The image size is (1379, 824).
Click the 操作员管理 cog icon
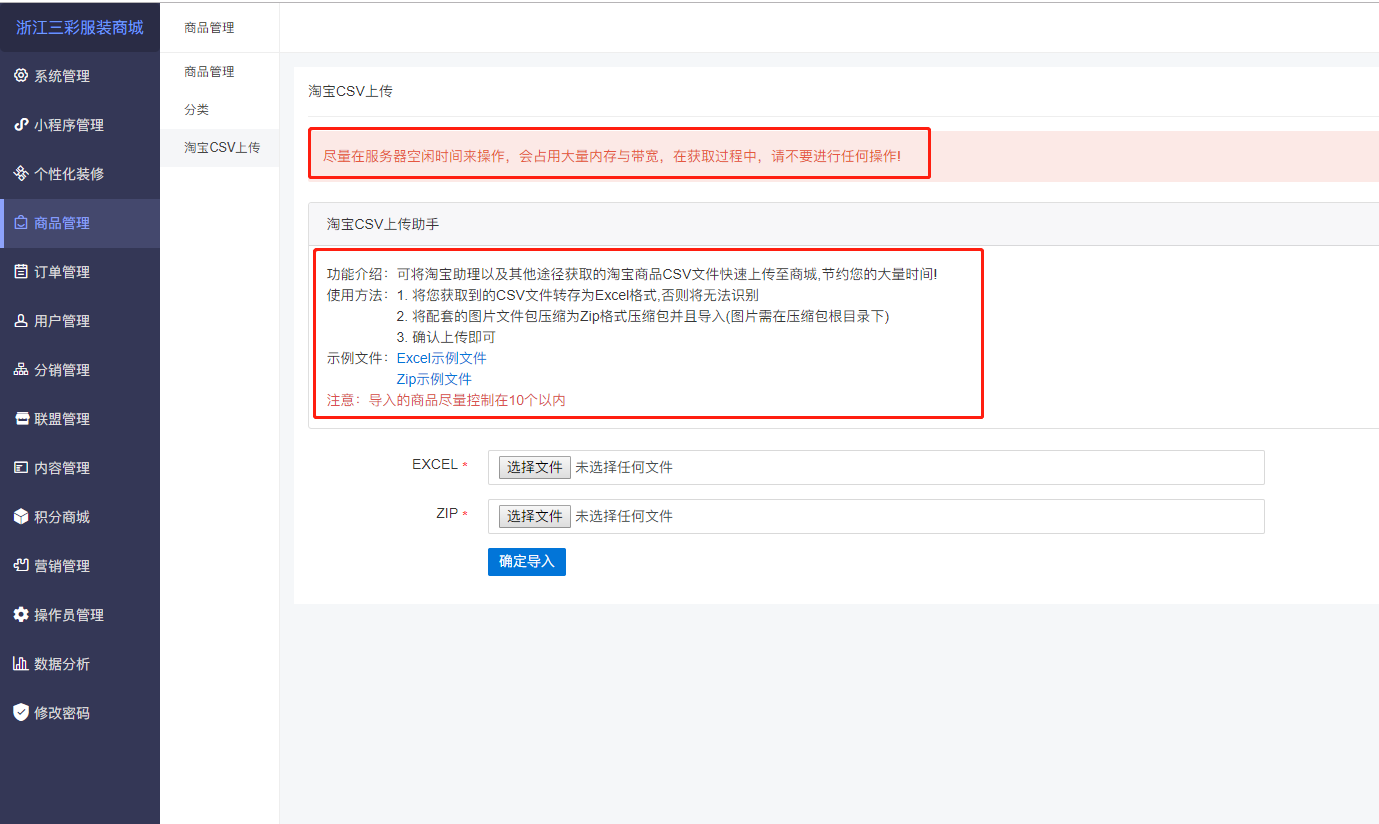click(21, 615)
